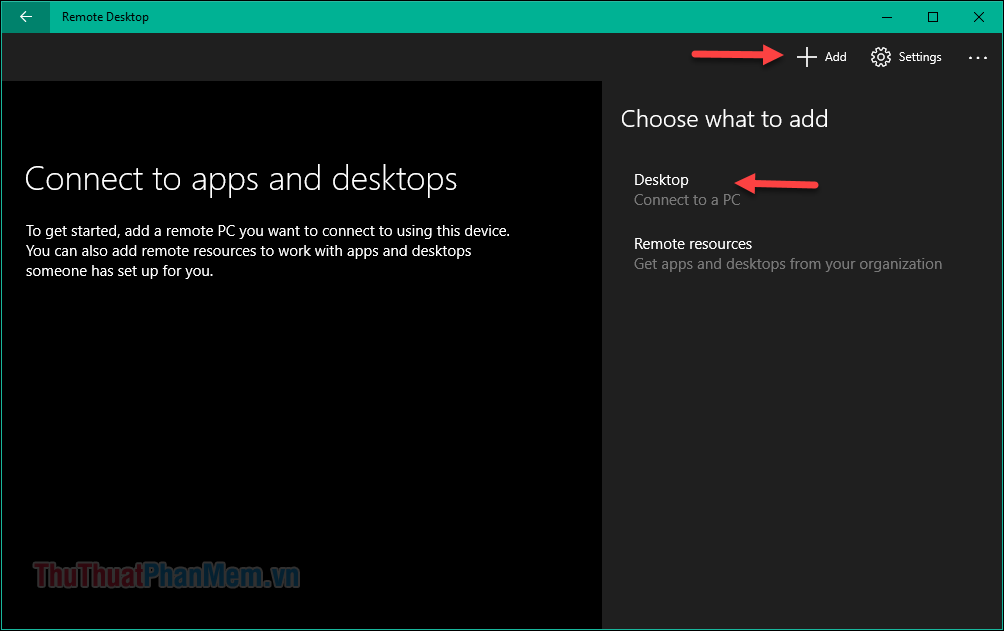Click Get apps and desktops from your organization

click(787, 263)
